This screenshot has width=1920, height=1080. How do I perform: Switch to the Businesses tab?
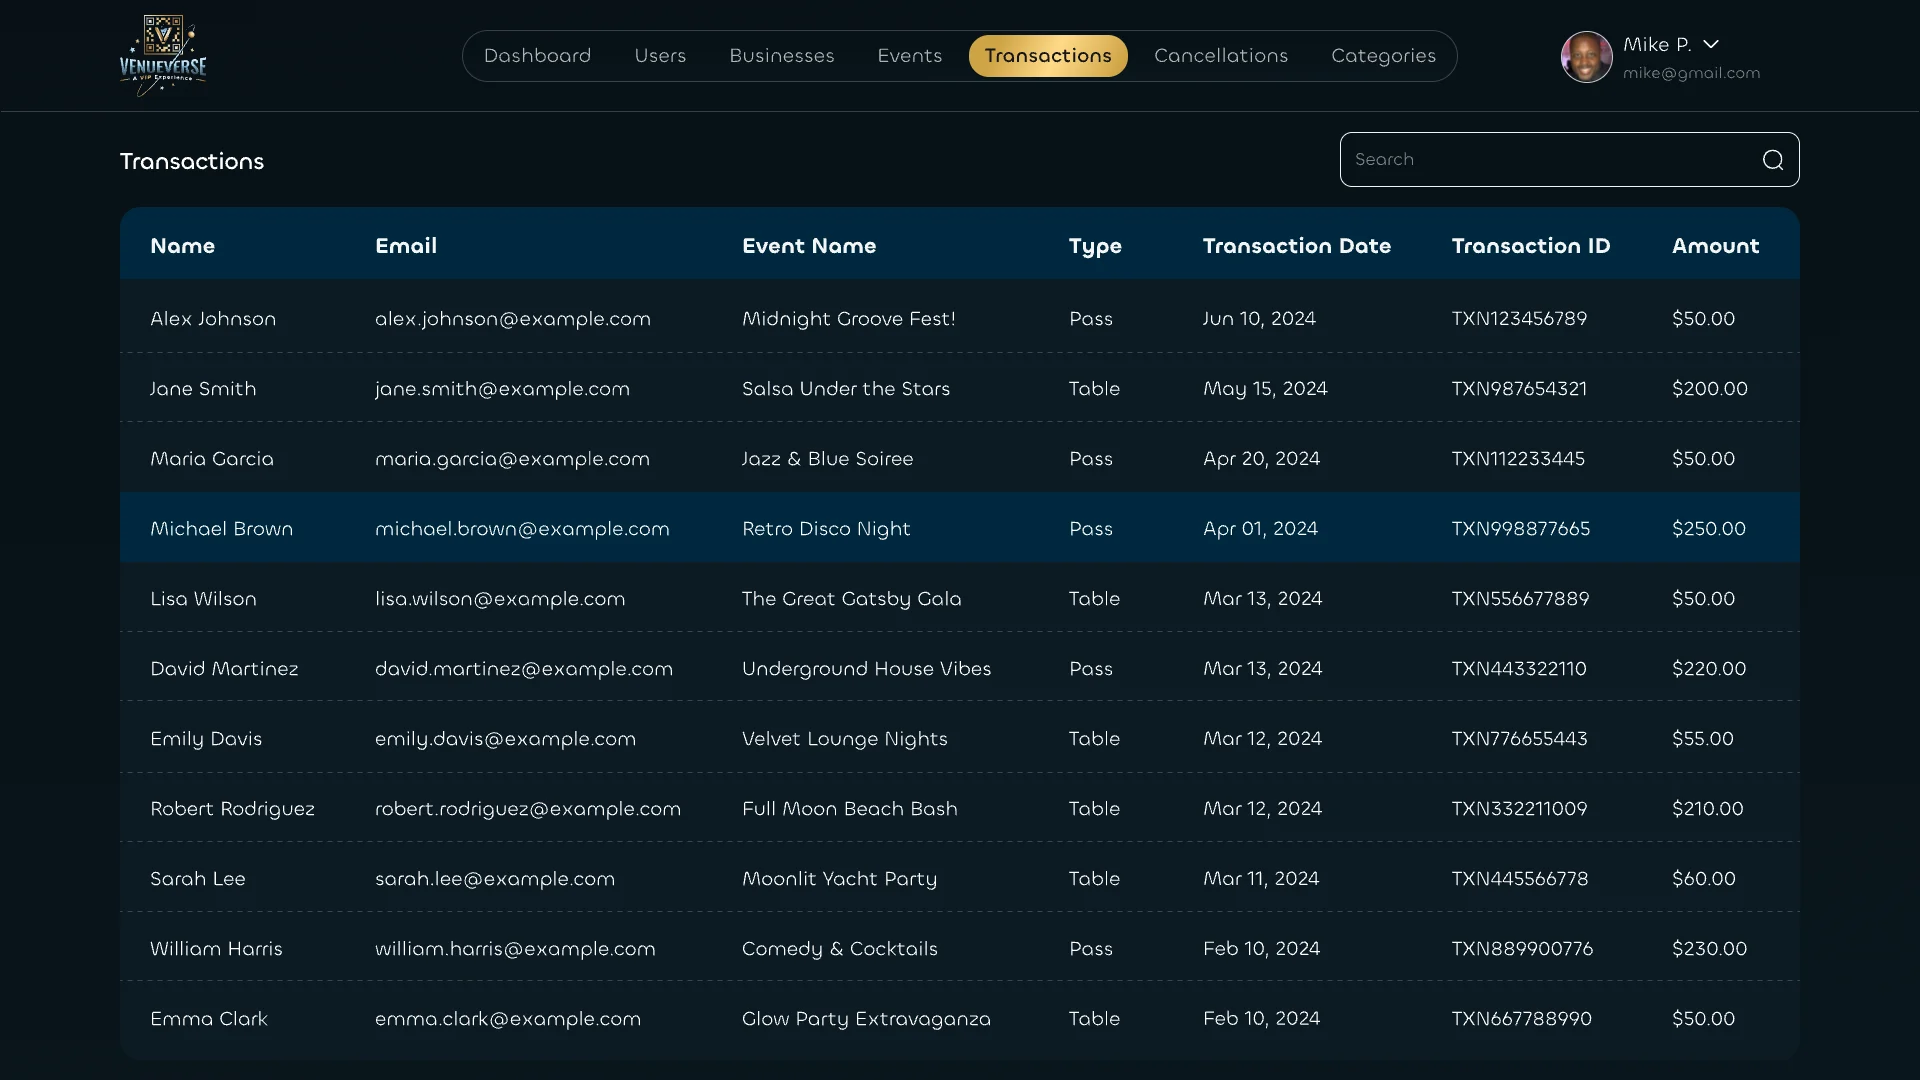[x=782, y=56]
